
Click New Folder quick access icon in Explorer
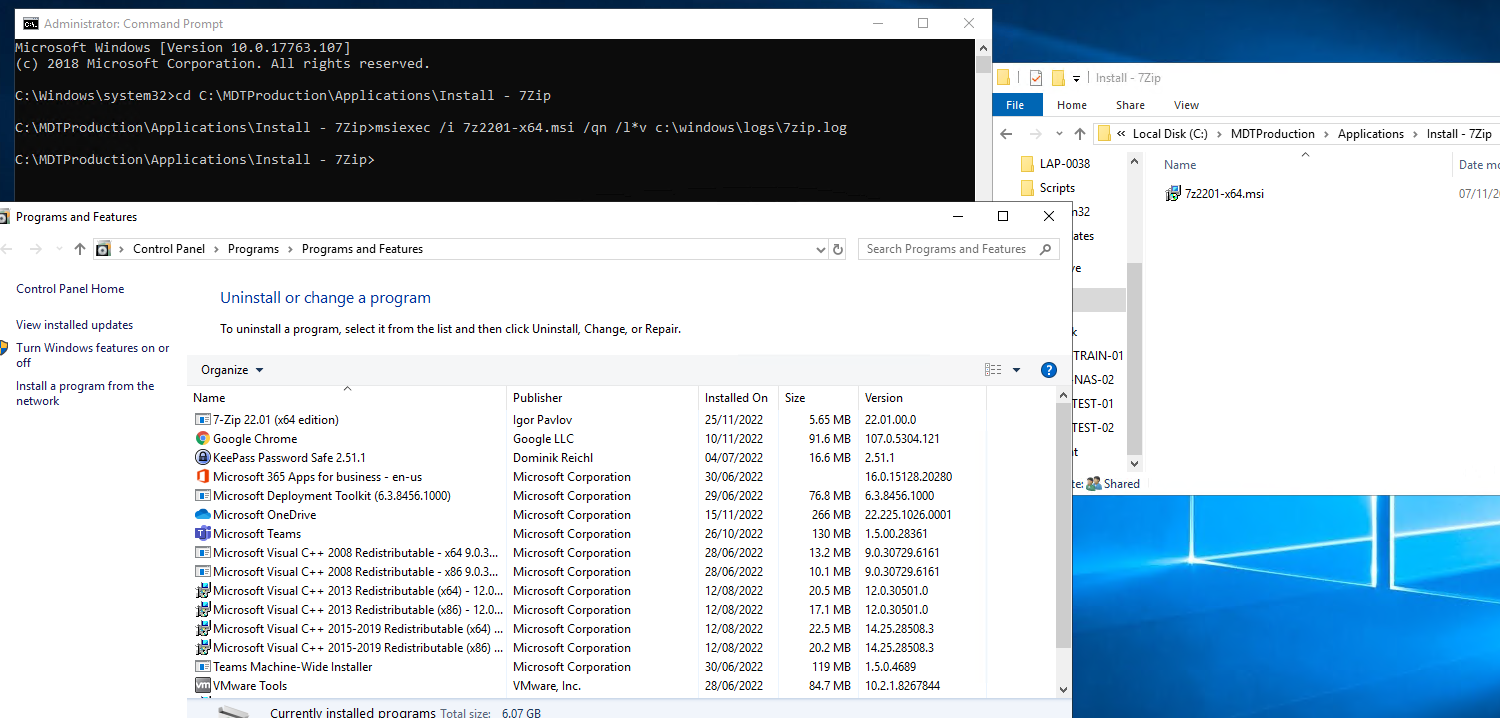[x=1058, y=78]
